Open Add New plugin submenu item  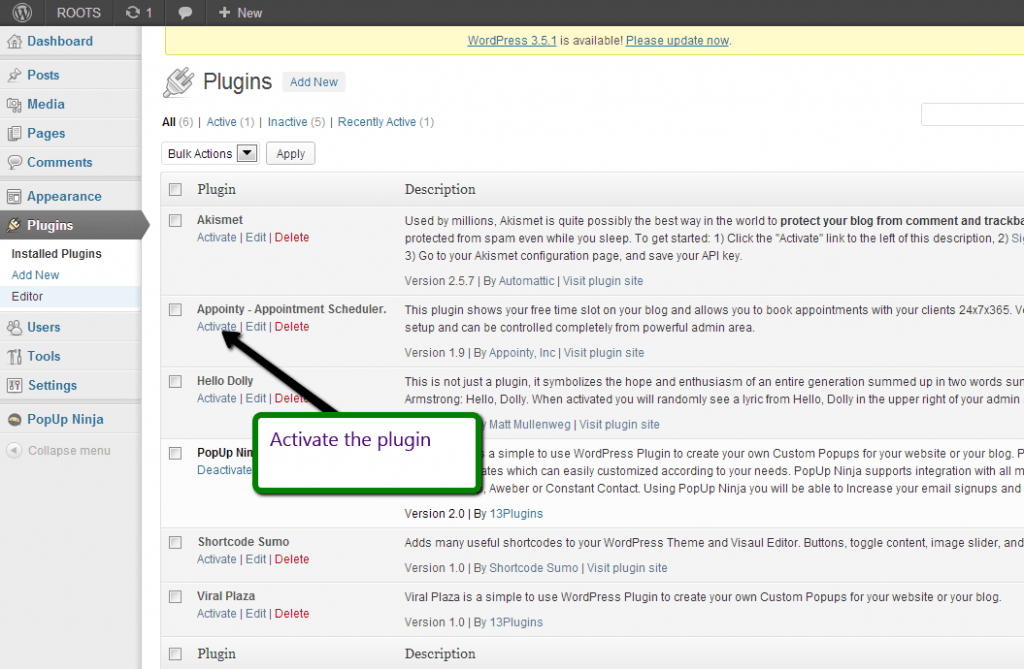(x=35, y=275)
